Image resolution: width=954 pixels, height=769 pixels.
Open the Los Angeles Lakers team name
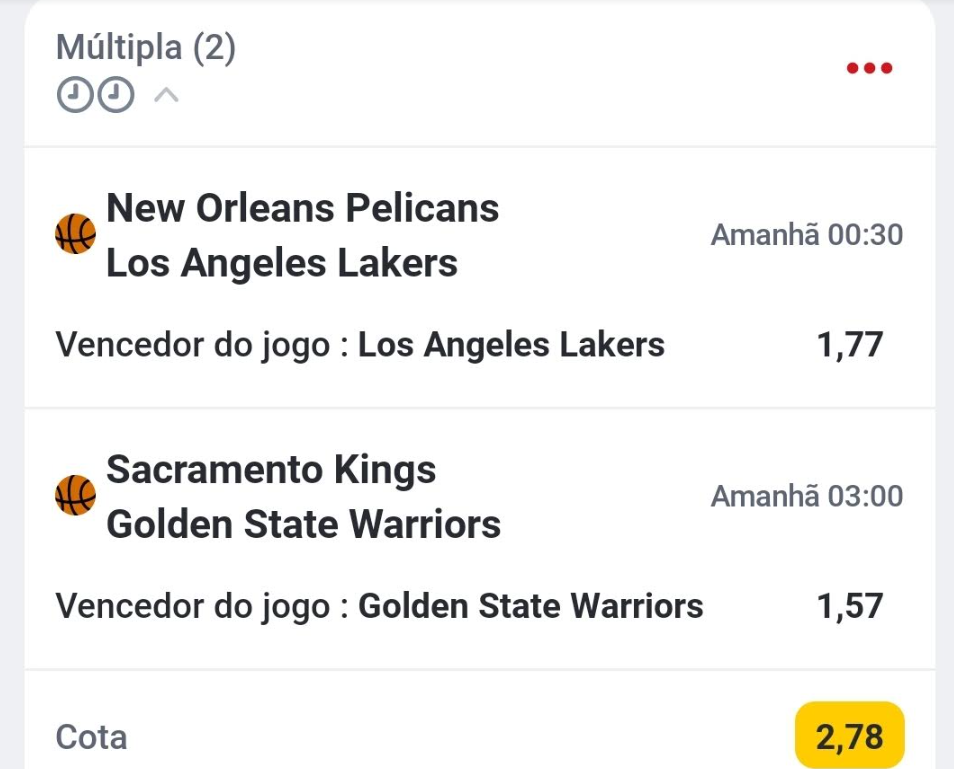[281, 263]
